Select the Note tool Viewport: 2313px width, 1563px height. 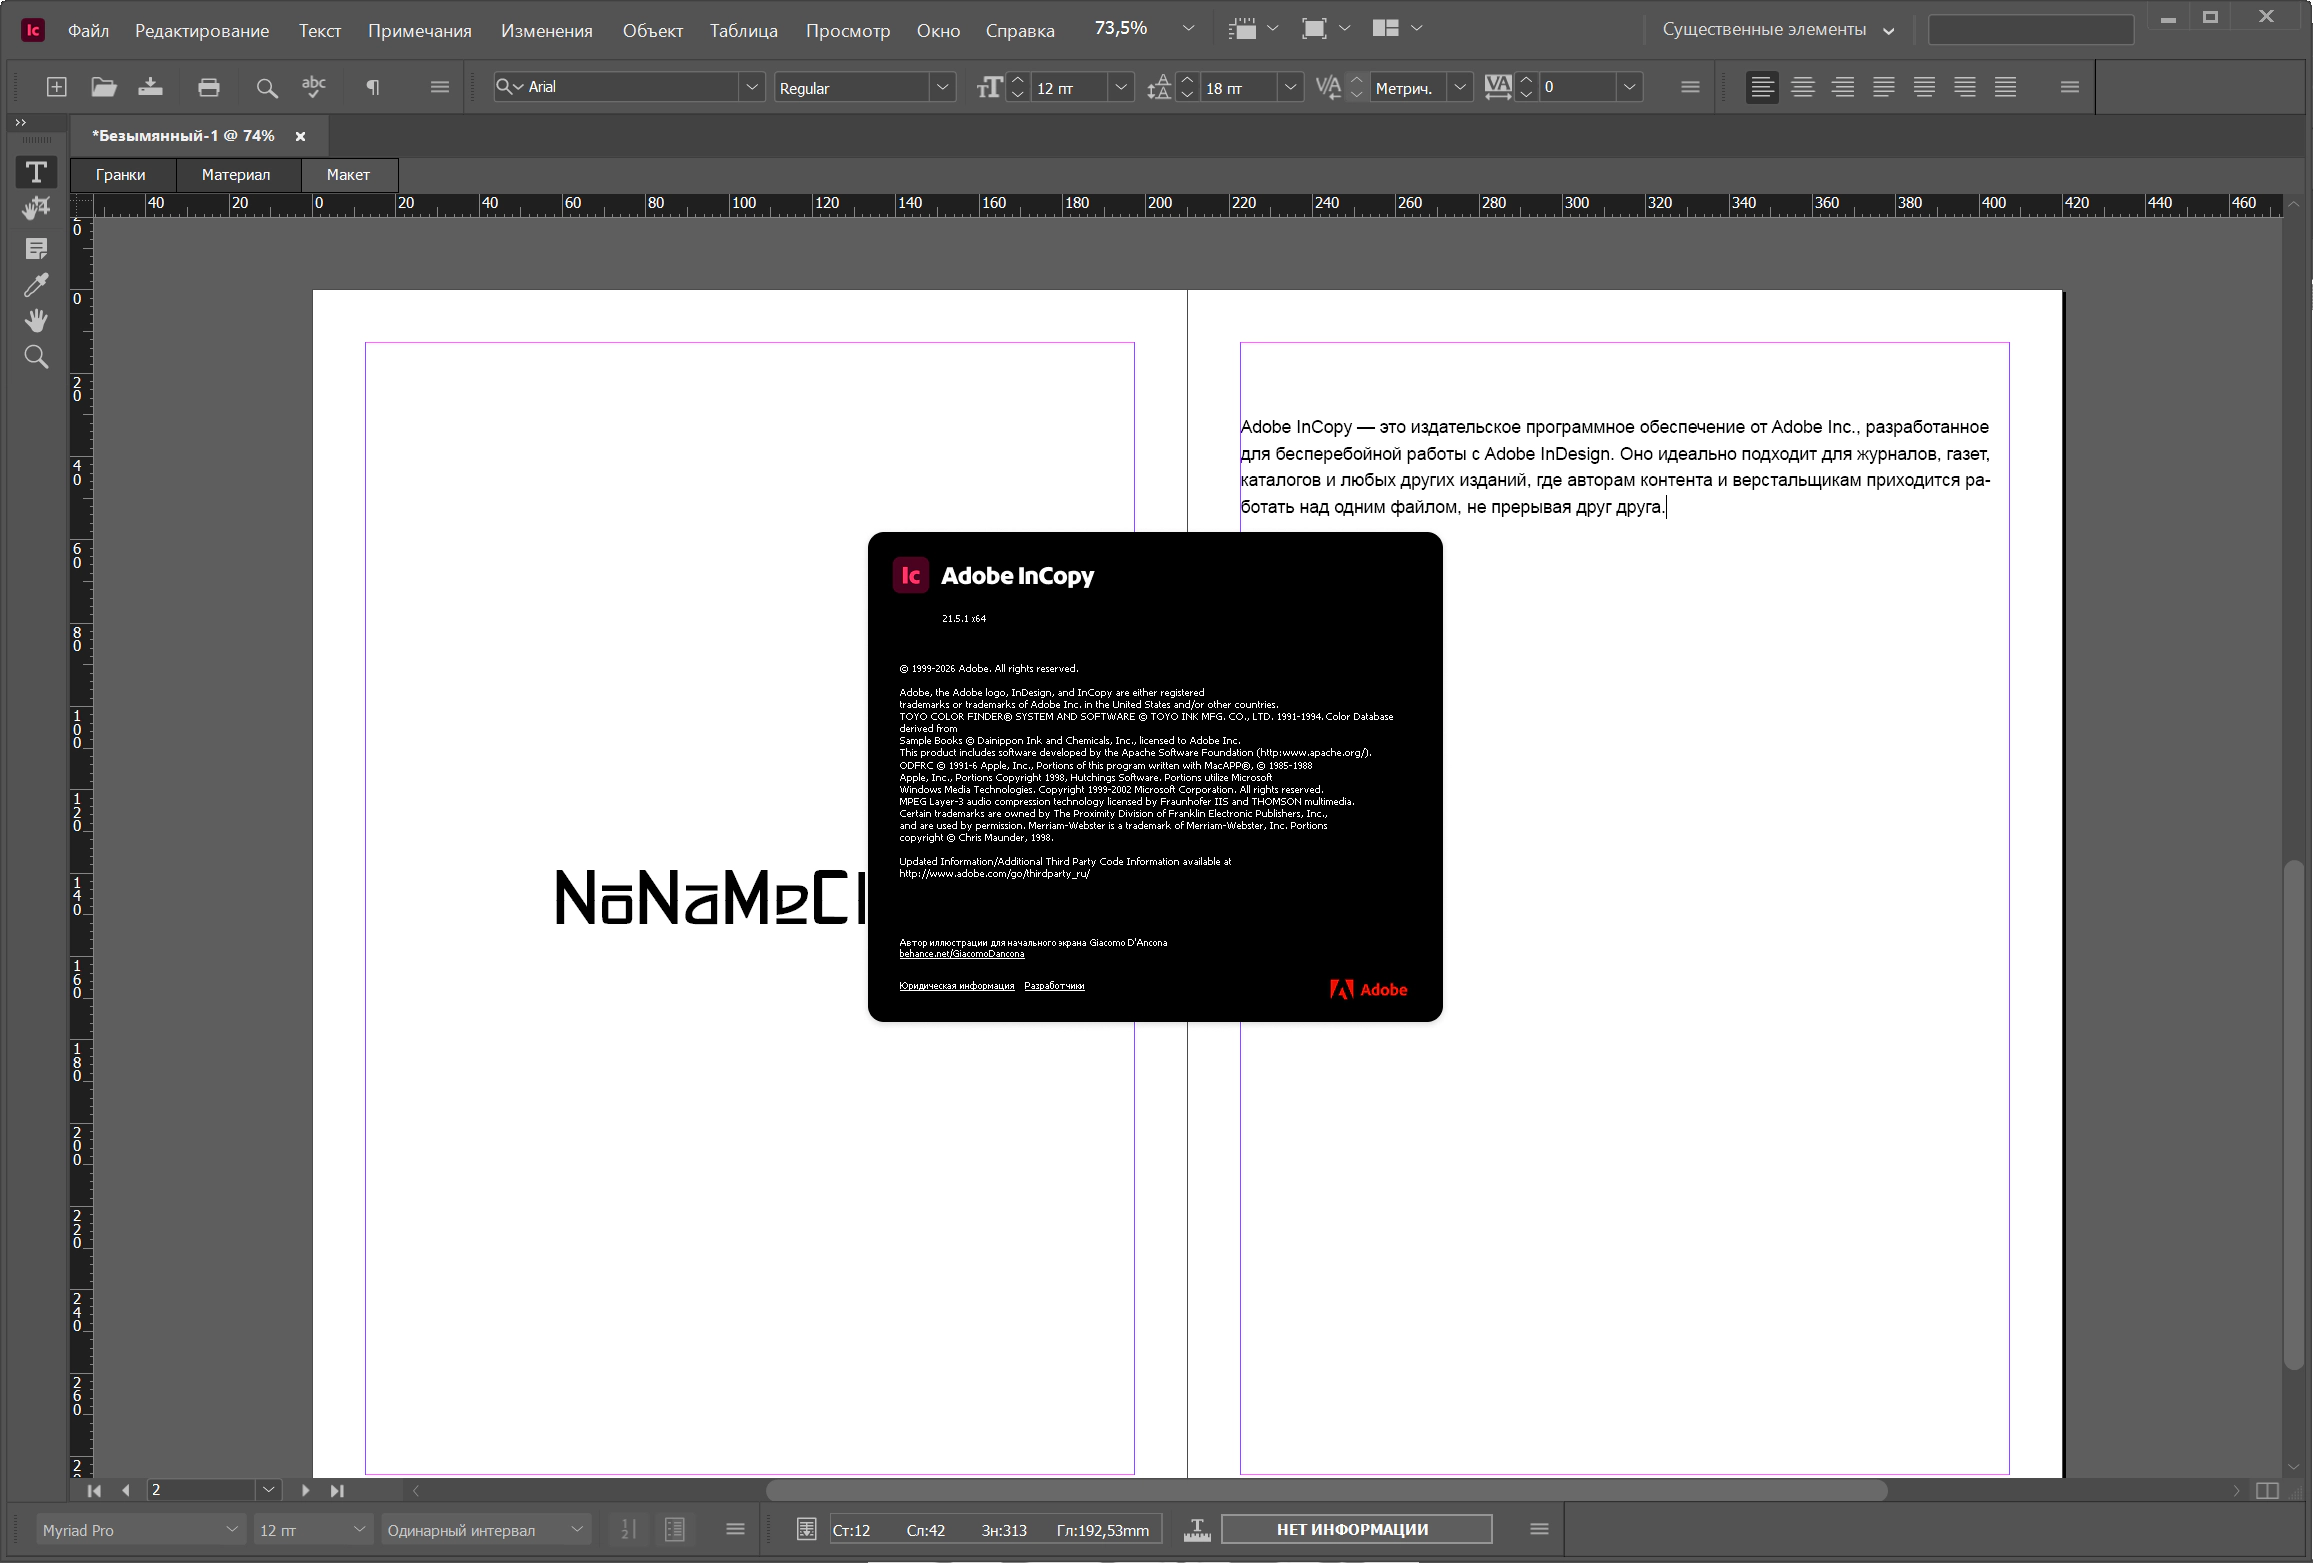36,249
